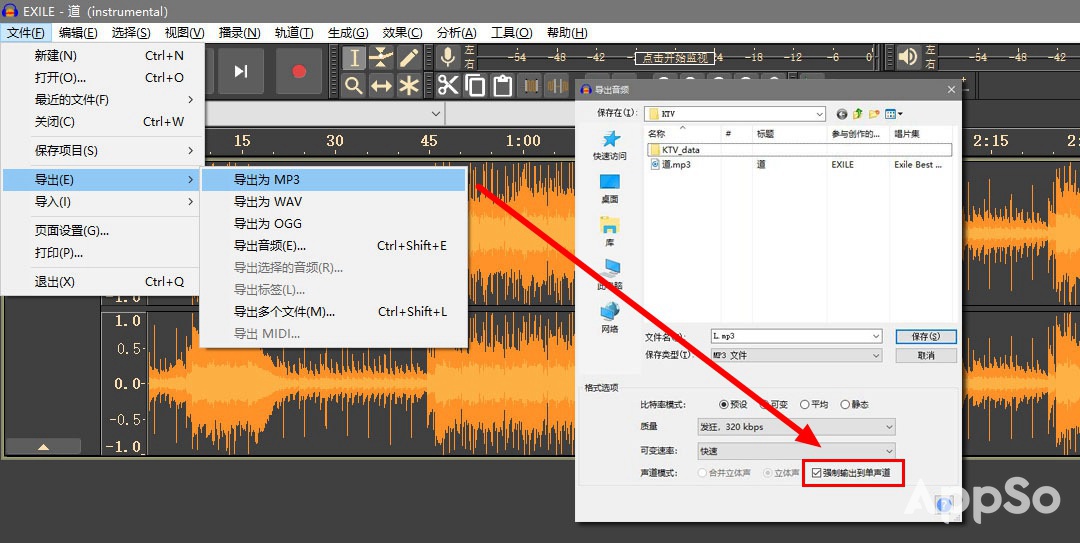
Task: Pick the Draw pencil tool
Action: [x=409, y=58]
